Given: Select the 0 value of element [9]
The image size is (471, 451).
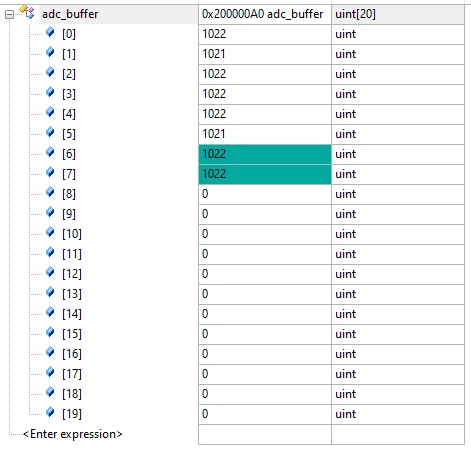Looking at the screenshot, I should tap(265, 214).
